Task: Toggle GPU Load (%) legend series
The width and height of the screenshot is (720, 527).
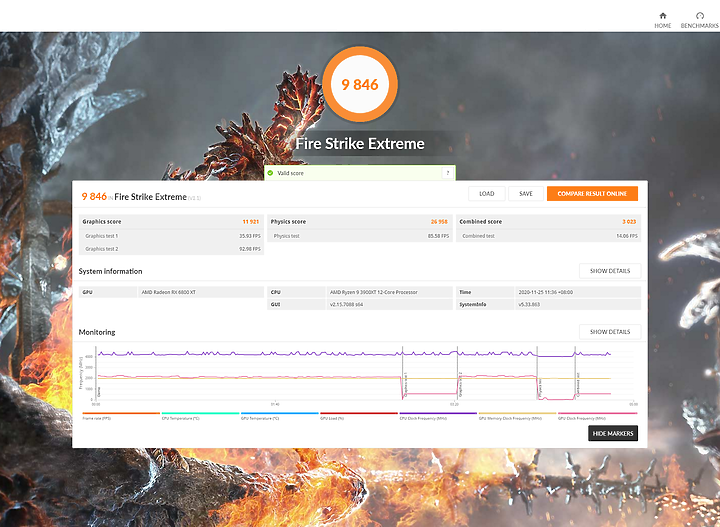Action: click(359, 416)
